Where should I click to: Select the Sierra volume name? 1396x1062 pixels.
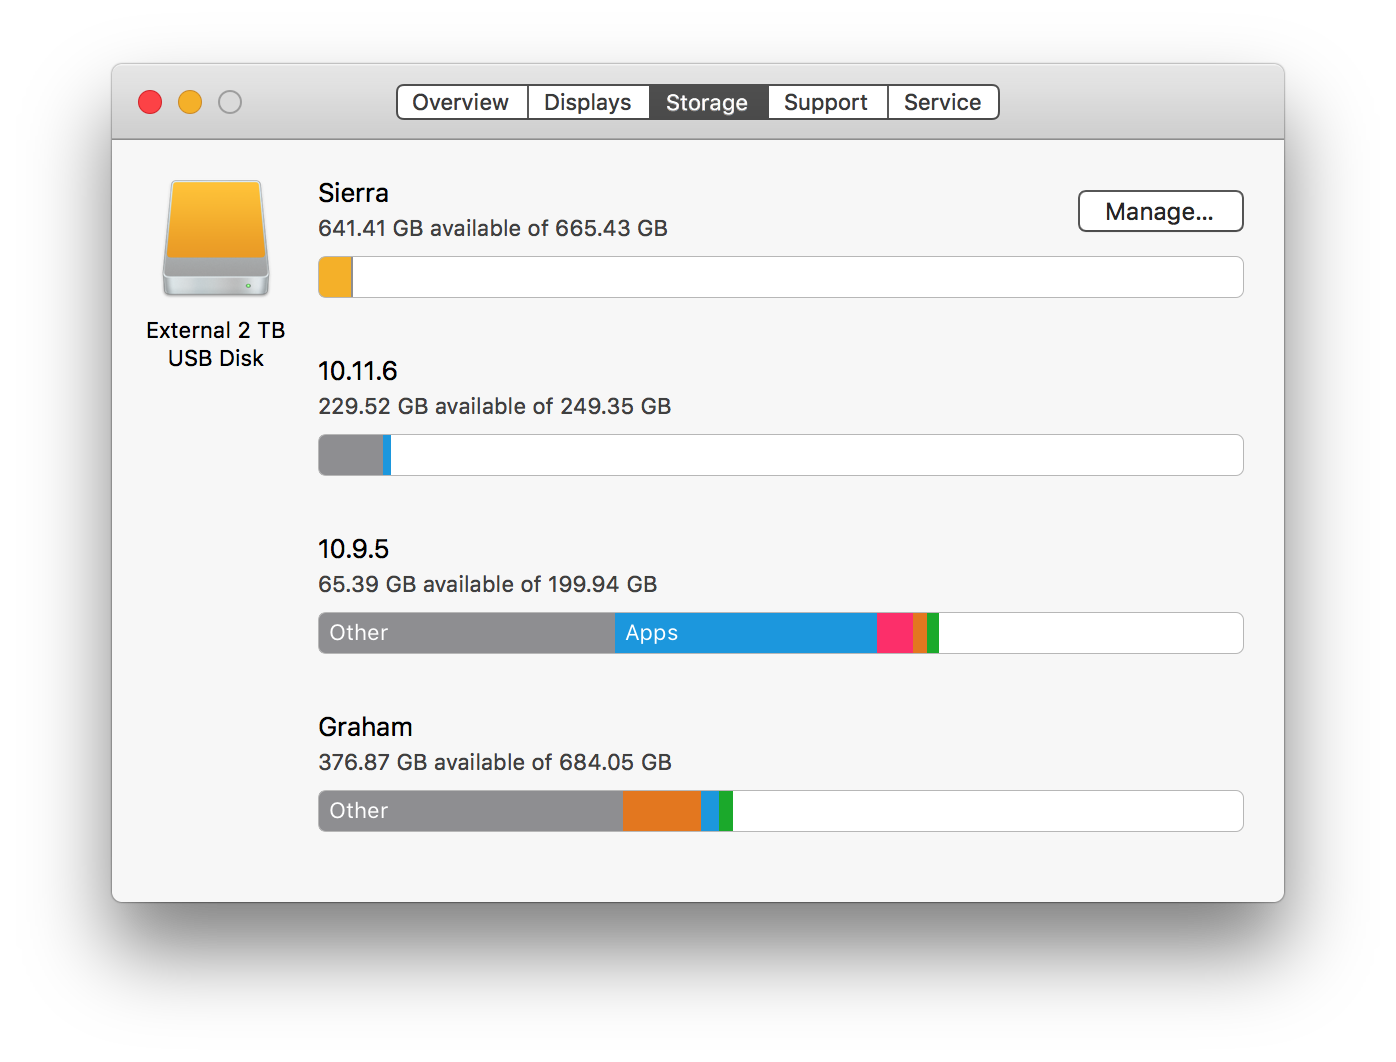coord(353,193)
